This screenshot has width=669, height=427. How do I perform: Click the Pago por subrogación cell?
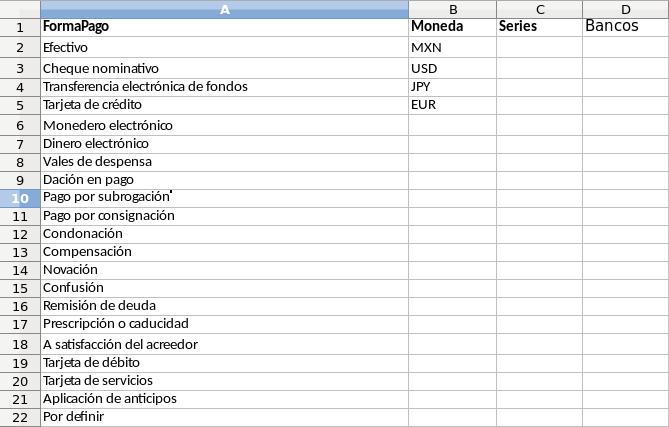tap(224, 198)
